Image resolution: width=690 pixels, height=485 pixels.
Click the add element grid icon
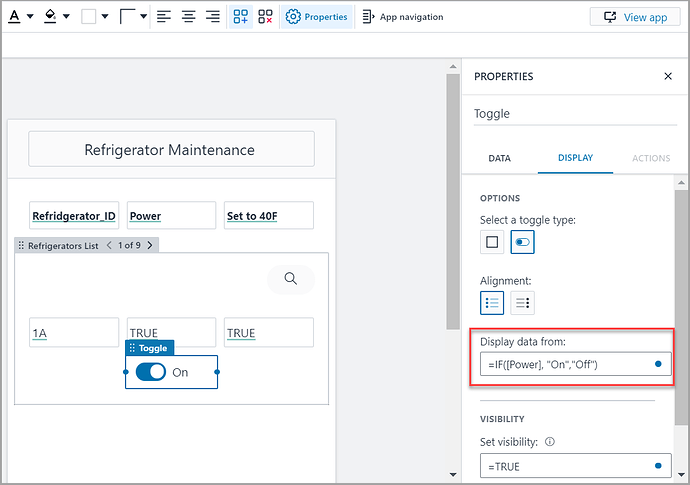[x=241, y=17]
